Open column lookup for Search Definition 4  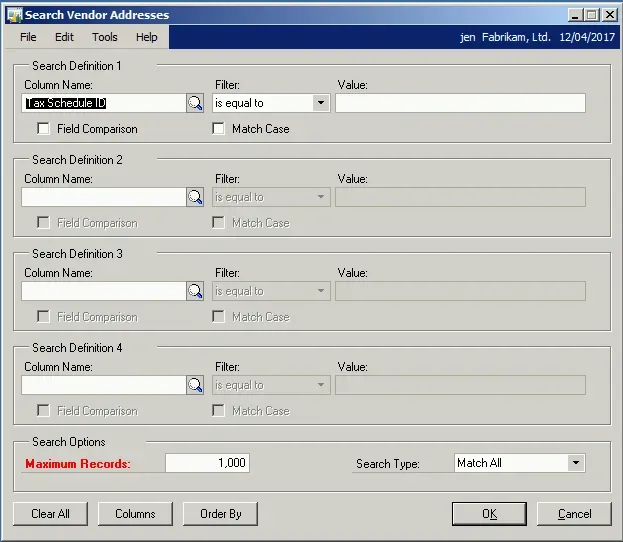point(195,385)
